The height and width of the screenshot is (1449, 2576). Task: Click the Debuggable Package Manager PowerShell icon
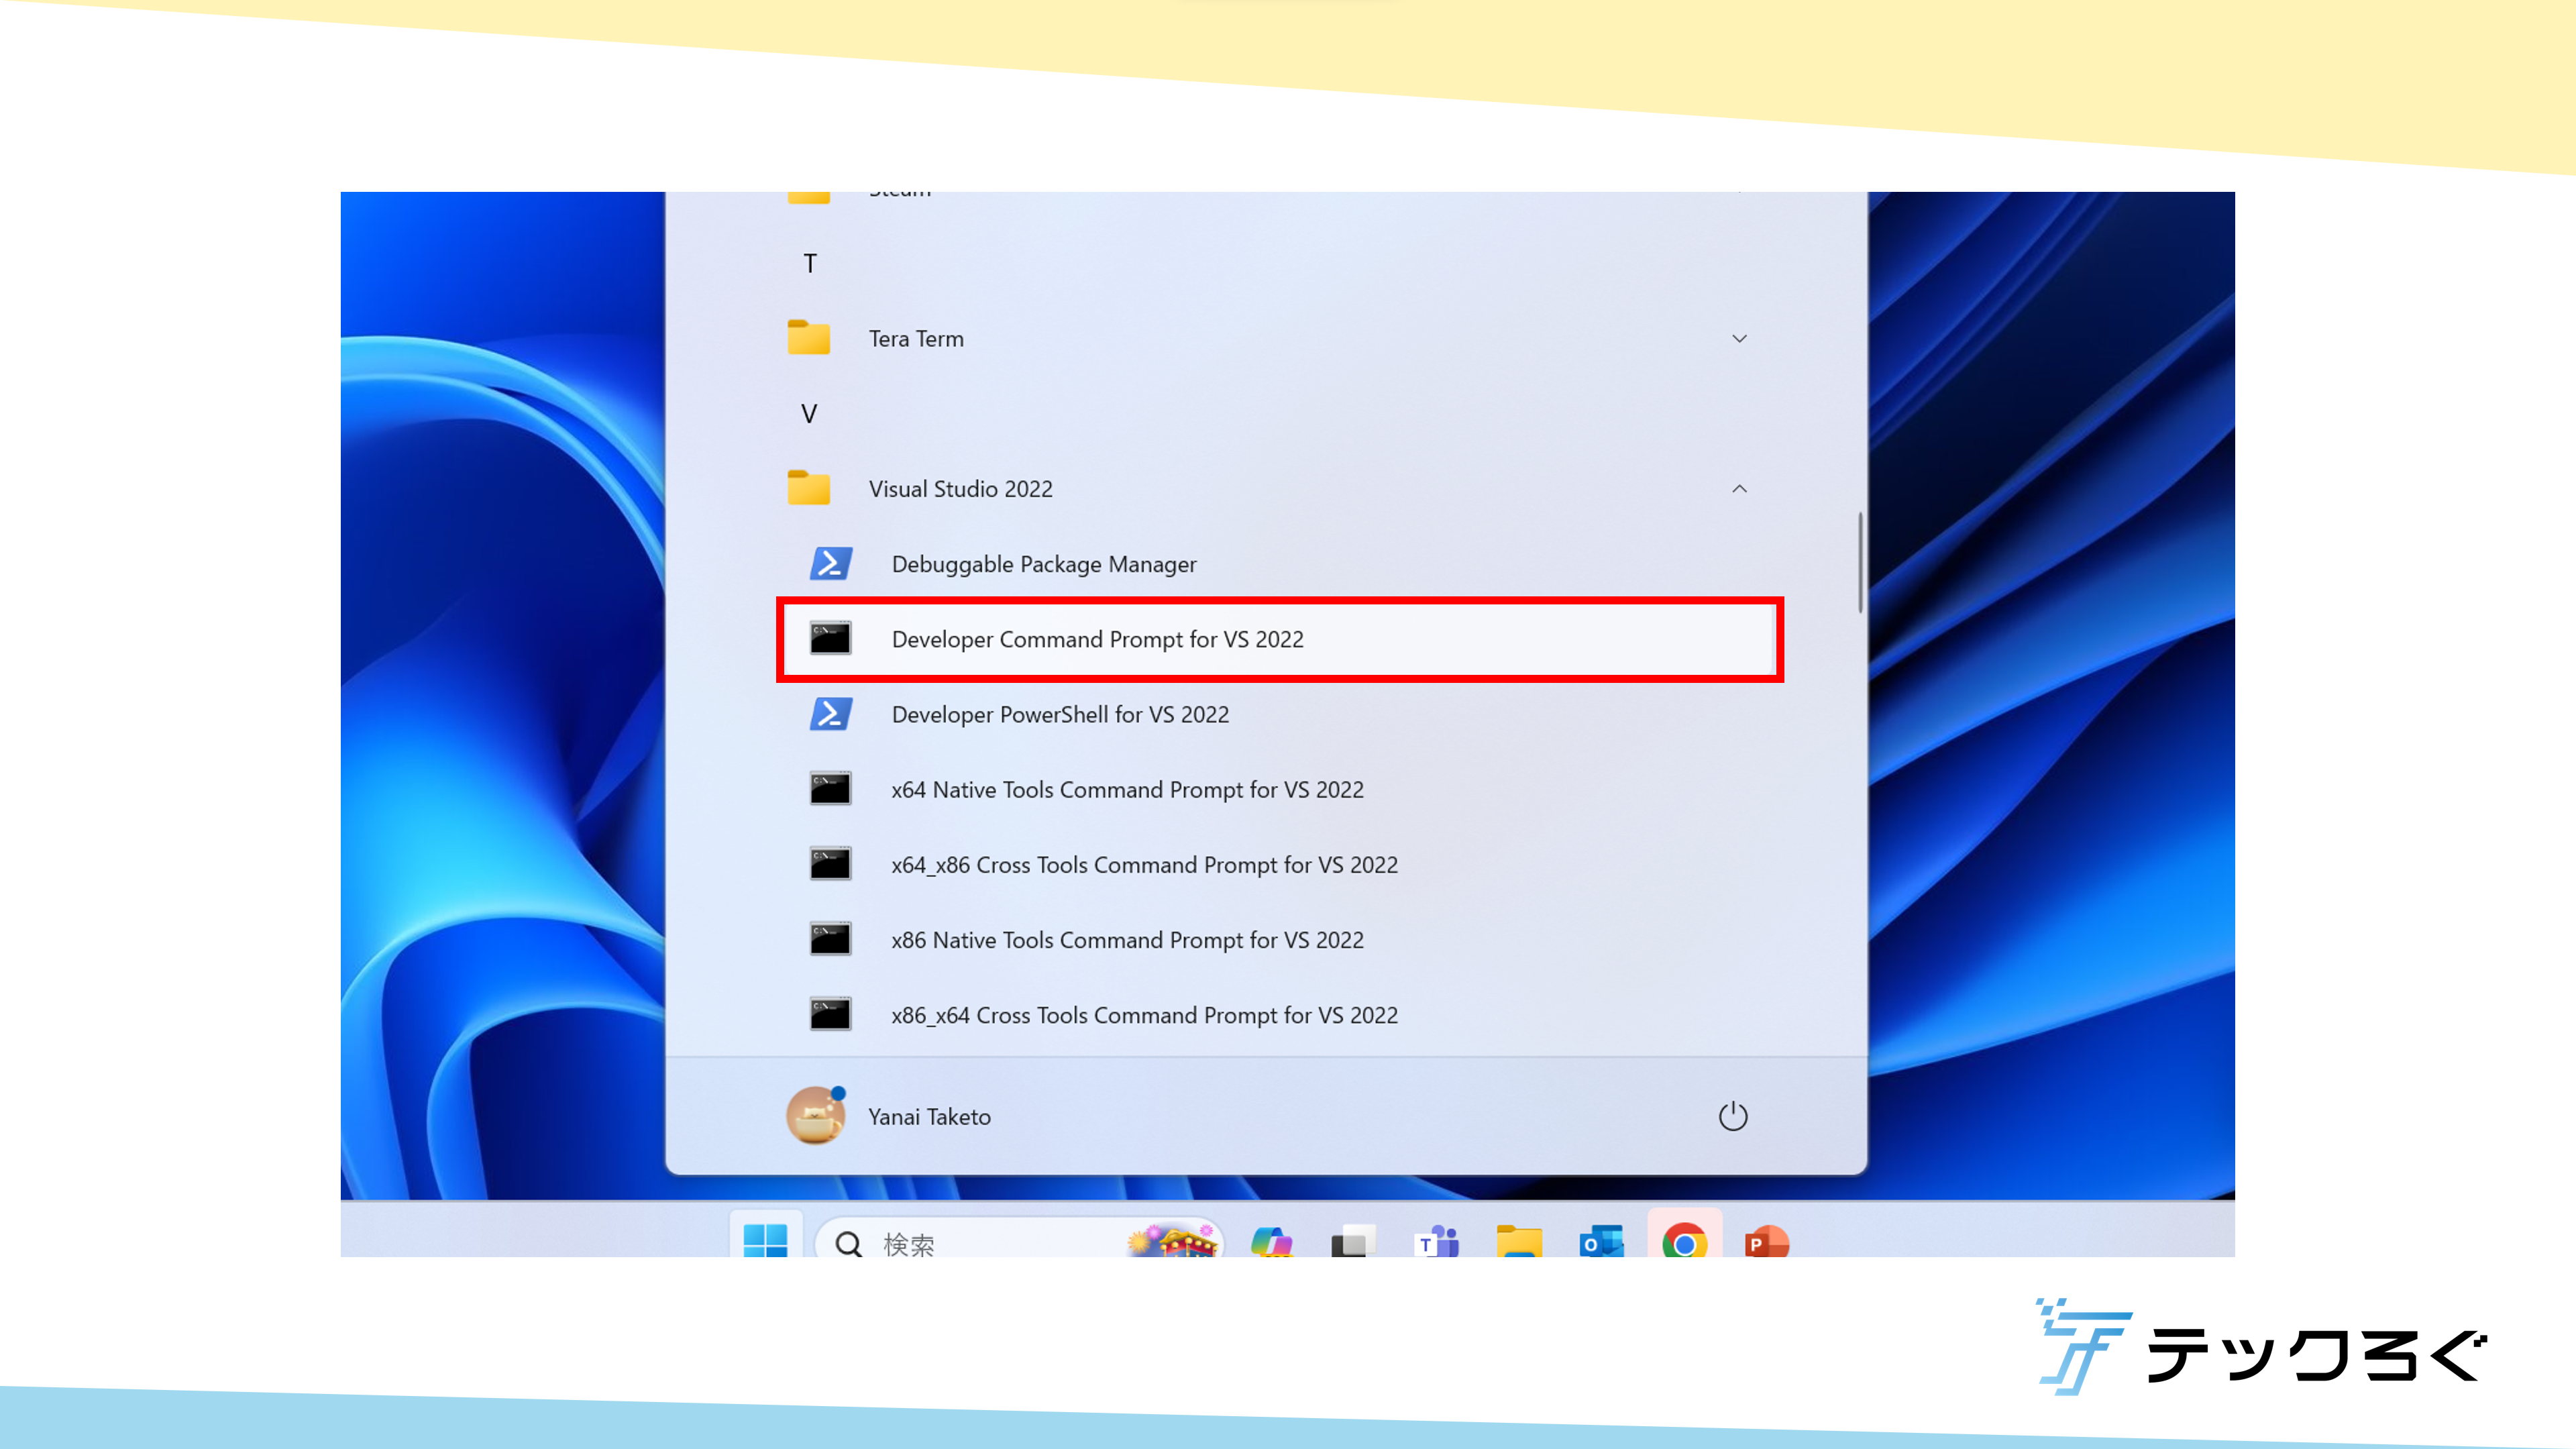pyautogui.click(x=830, y=564)
